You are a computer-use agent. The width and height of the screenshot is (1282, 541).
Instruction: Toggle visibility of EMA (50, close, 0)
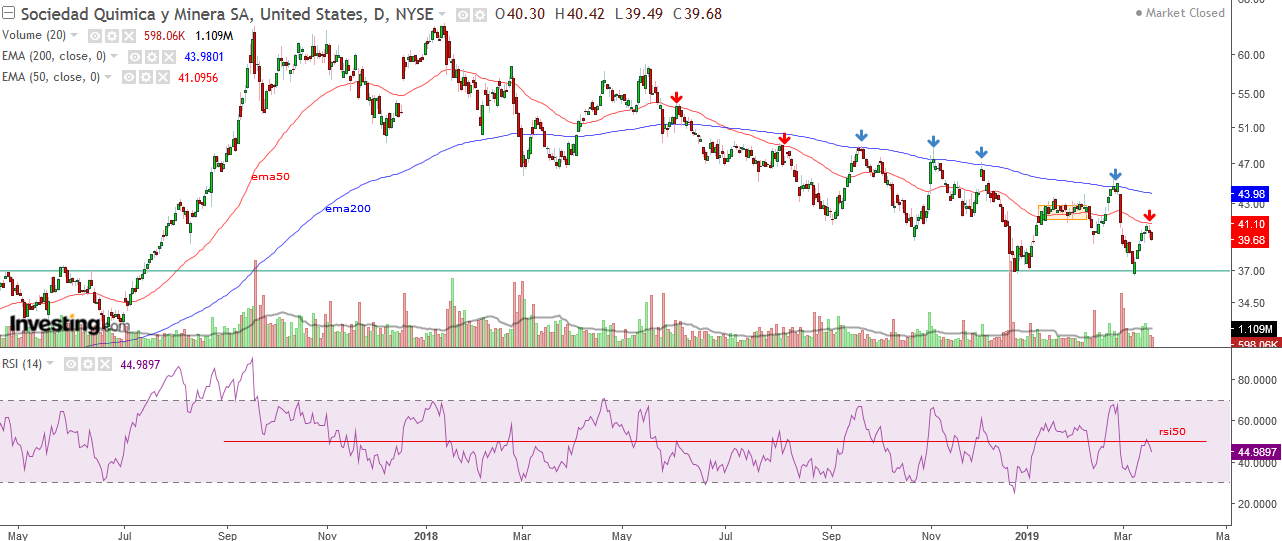(x=129, y=78)
